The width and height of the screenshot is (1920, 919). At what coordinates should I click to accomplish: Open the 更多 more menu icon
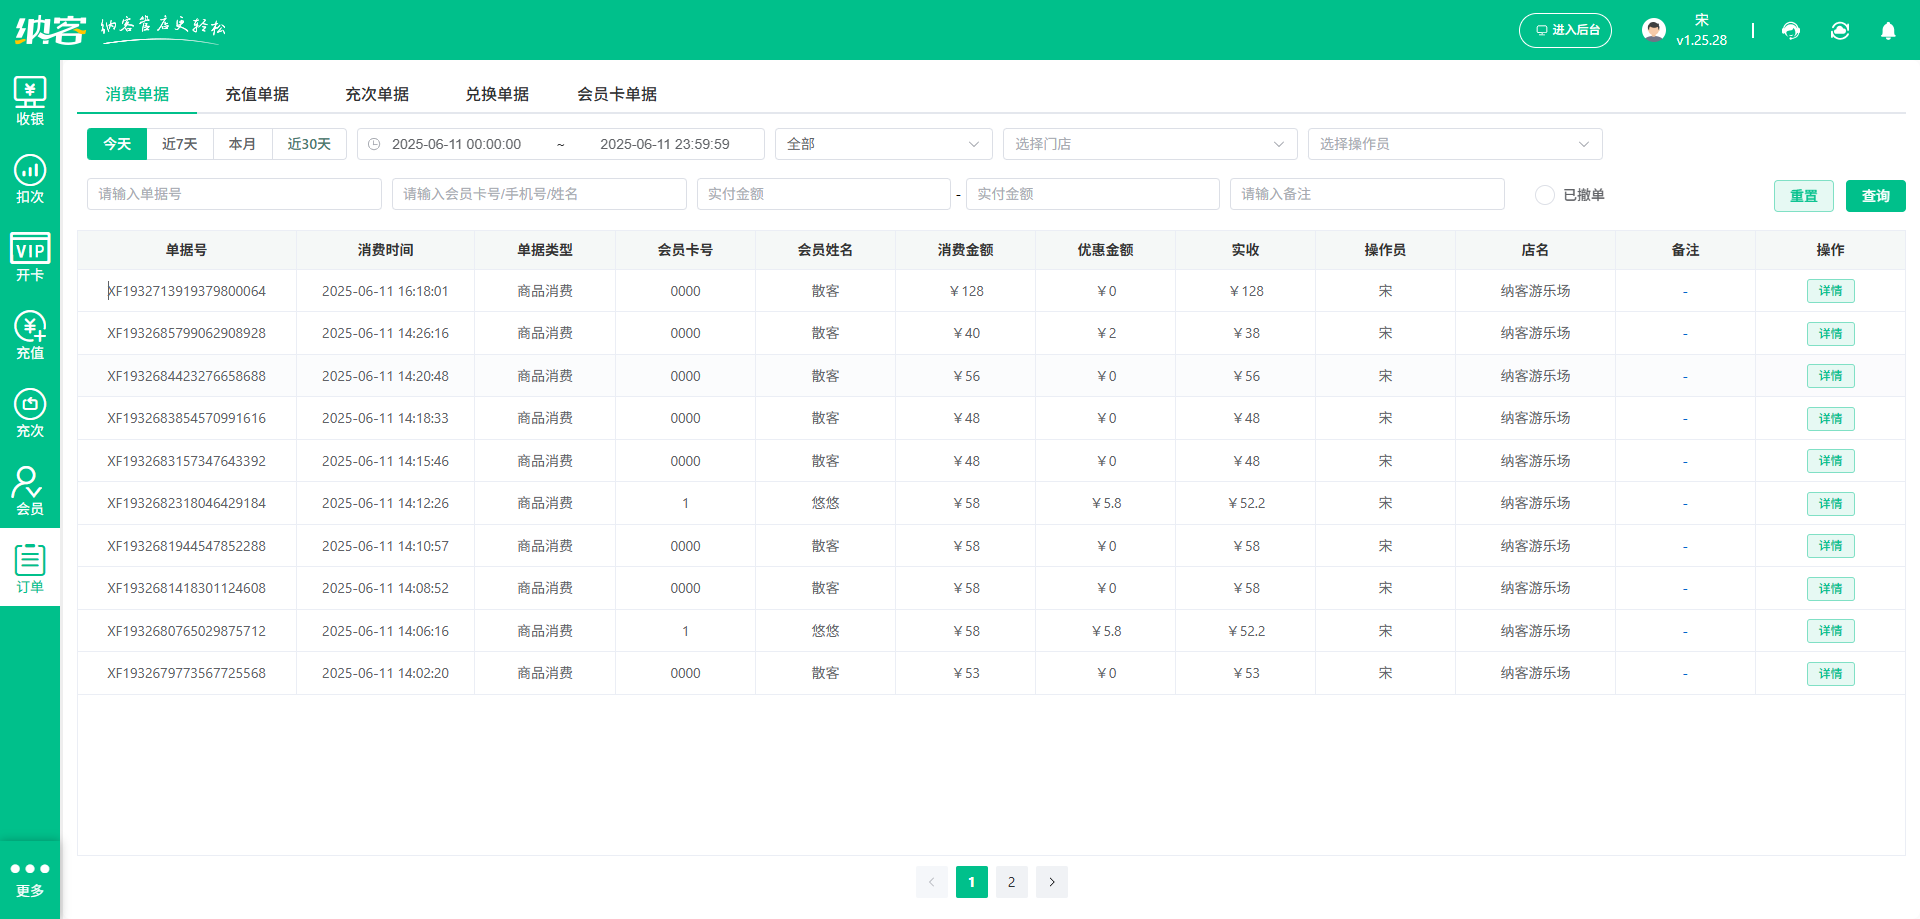tap(30, 879)
